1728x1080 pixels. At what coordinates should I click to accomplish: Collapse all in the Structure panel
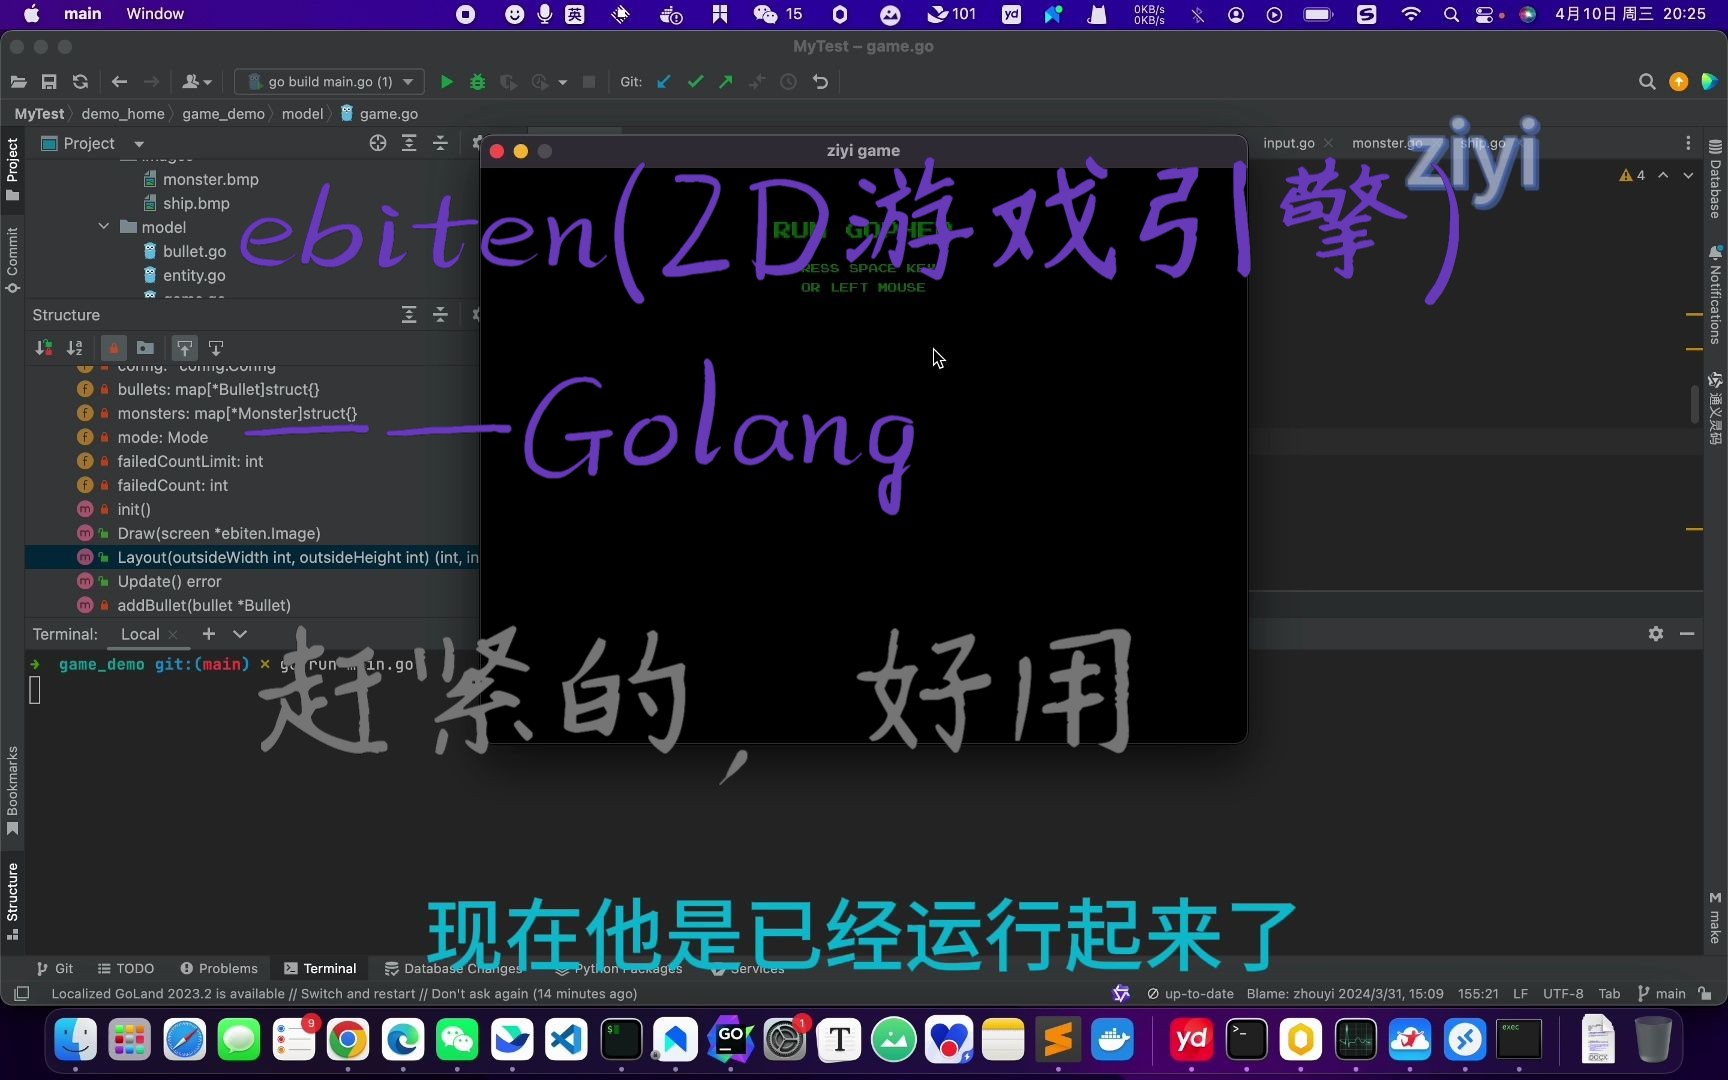tap(440, 315)
